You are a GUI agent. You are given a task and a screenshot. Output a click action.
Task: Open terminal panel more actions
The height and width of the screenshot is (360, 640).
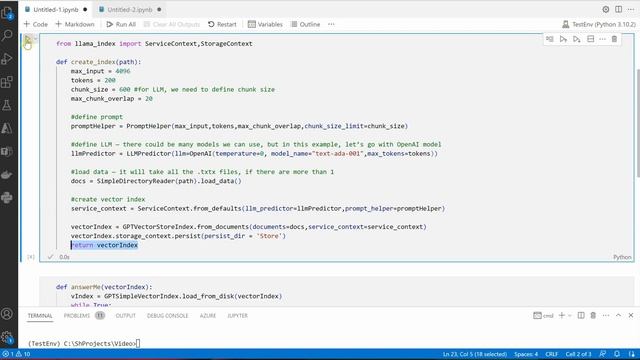[606, 315]
